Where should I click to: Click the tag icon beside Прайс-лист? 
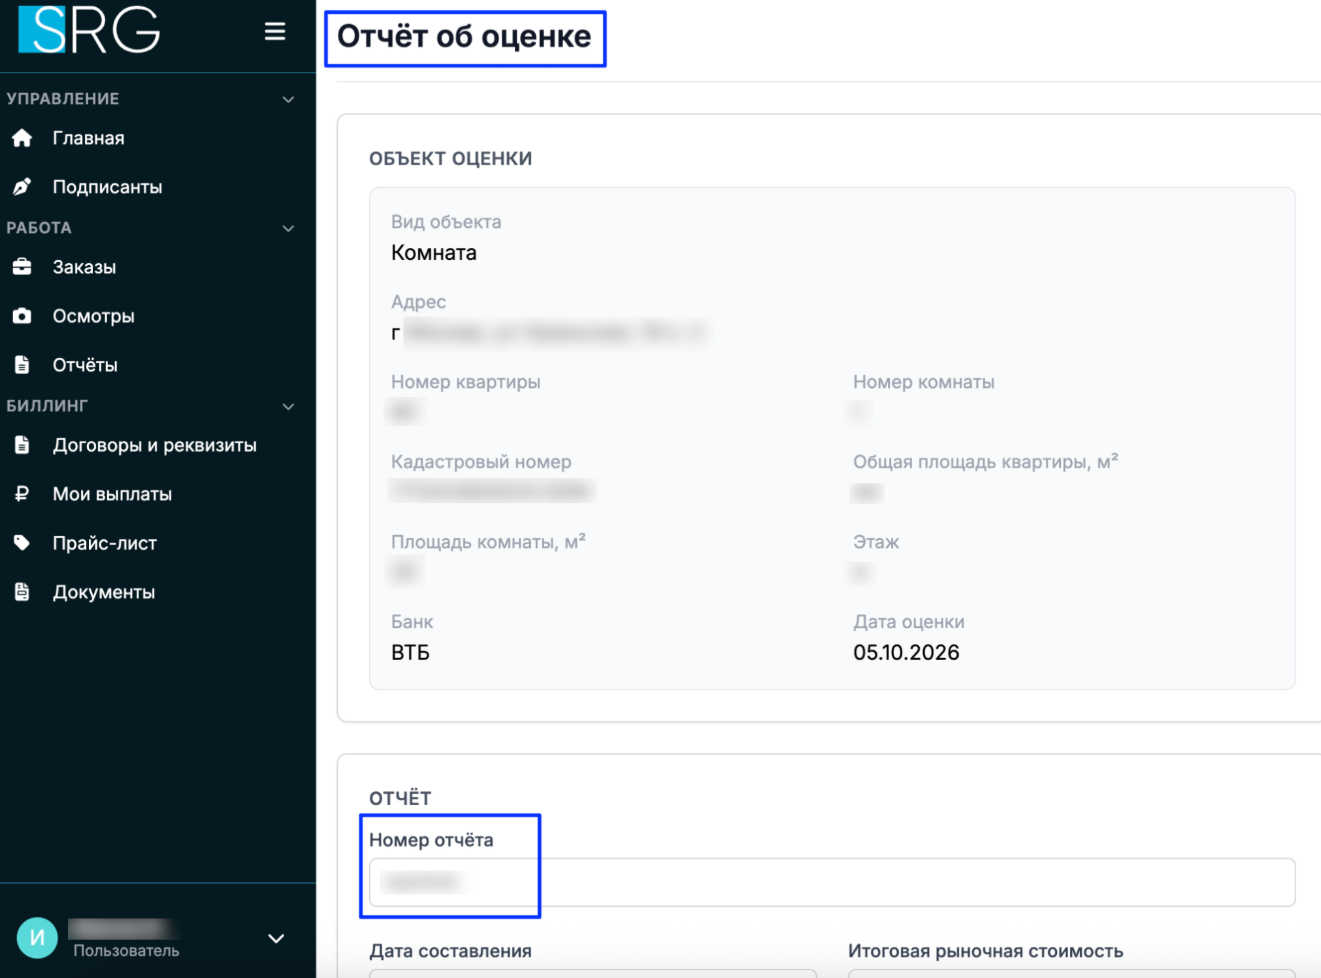pos(22,543)
